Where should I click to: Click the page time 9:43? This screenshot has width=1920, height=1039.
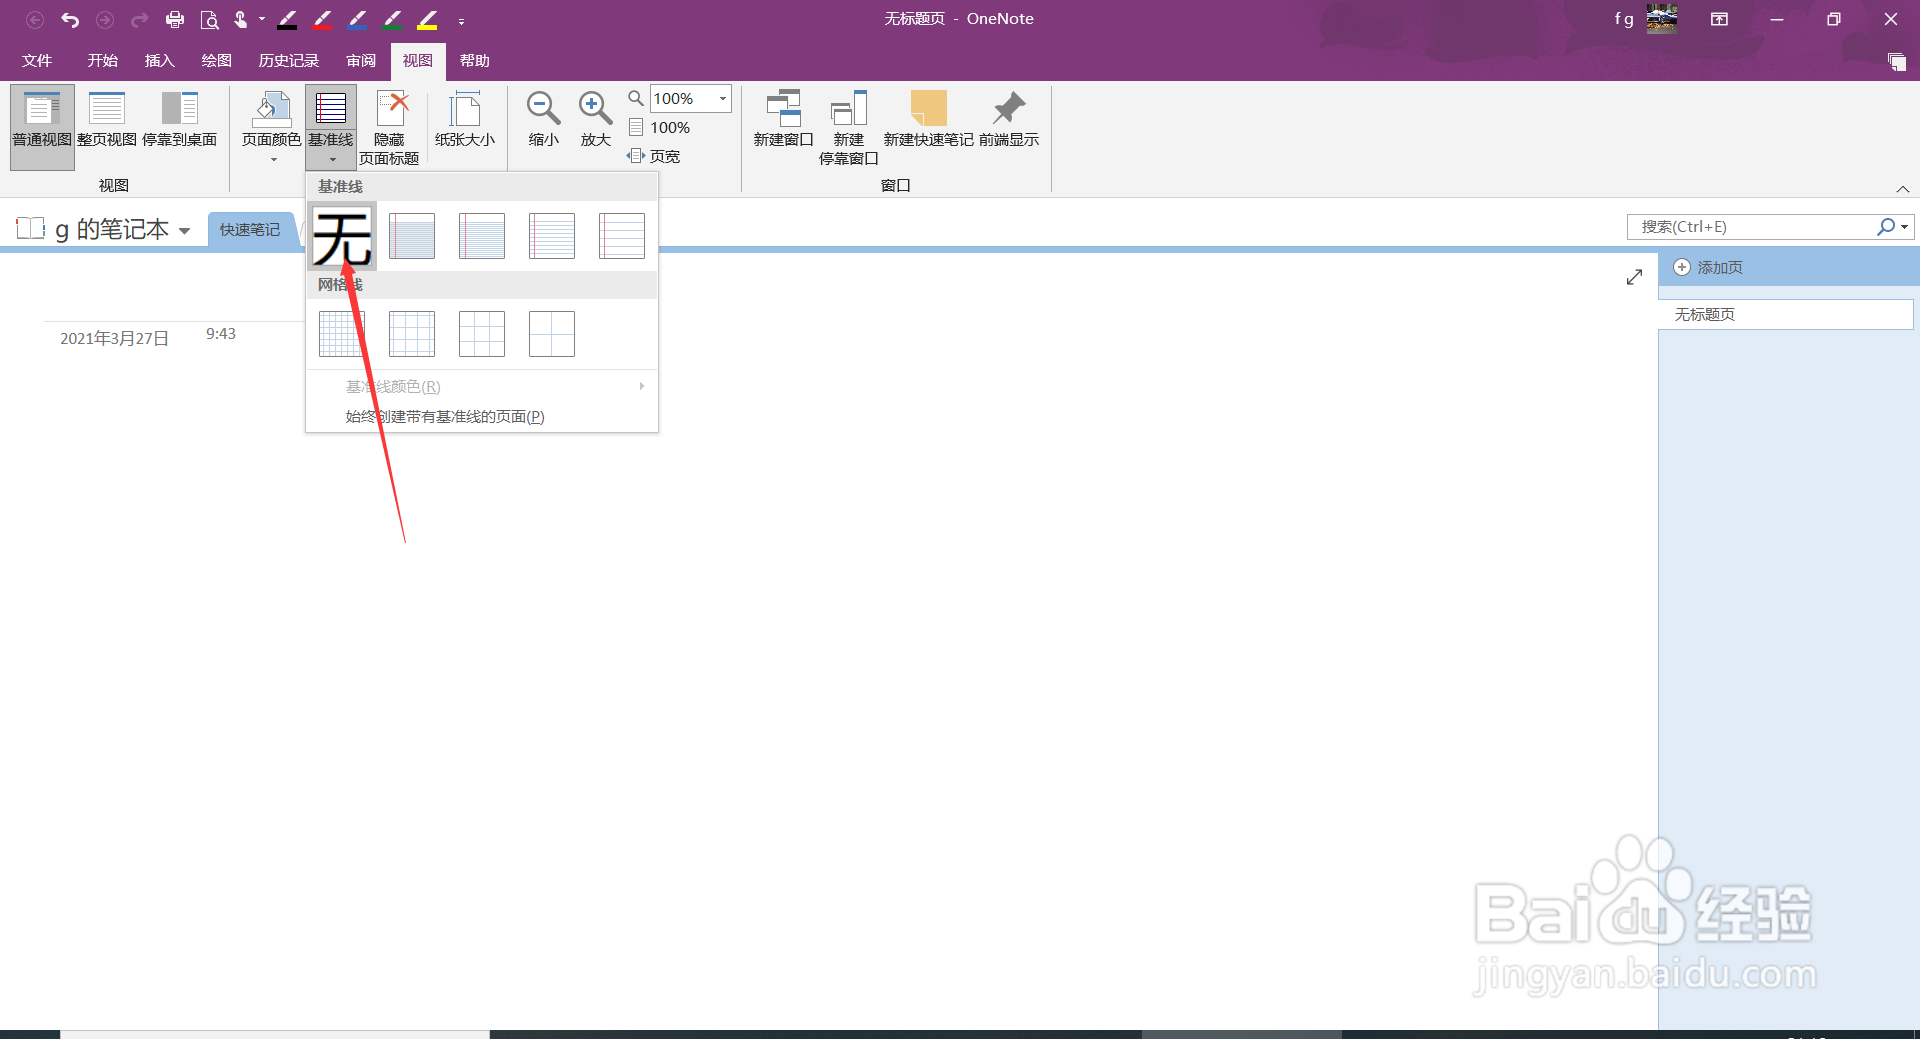(x=221, y=334)
